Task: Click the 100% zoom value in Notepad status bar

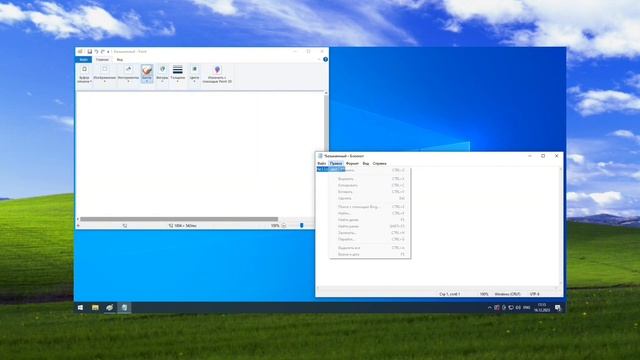Action: click(x=484, y=294)
